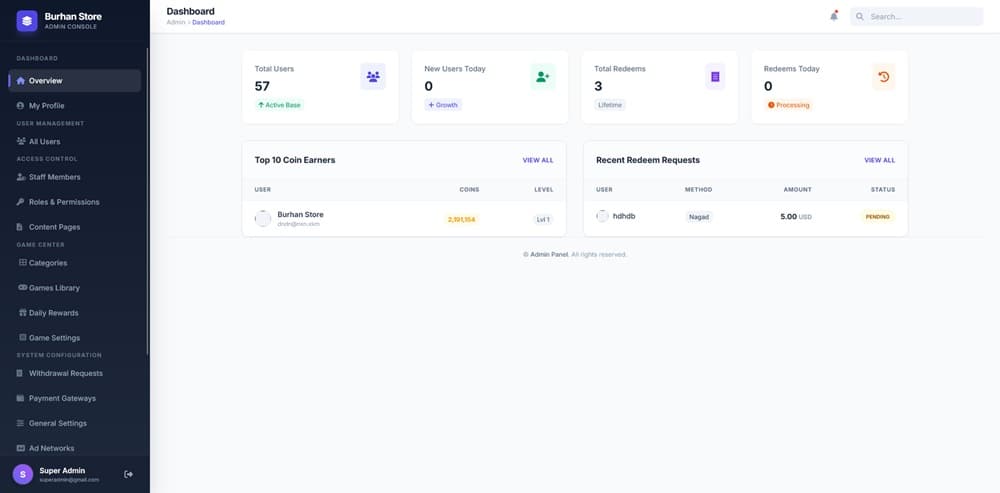The image size is (1000, 493).
Task: View all Top 10 Coin Earners
Action: (x=537, y=160)
